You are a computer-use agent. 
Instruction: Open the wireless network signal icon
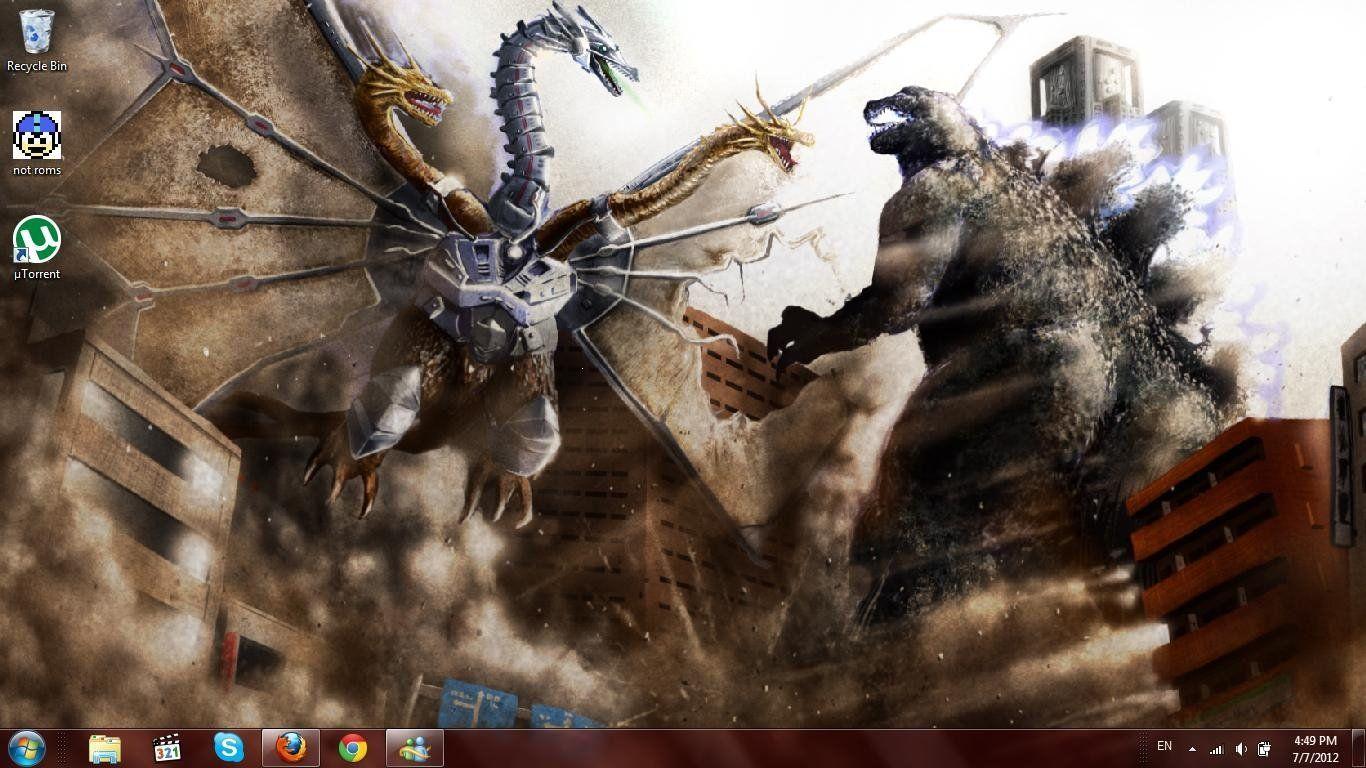point(1216,749)
